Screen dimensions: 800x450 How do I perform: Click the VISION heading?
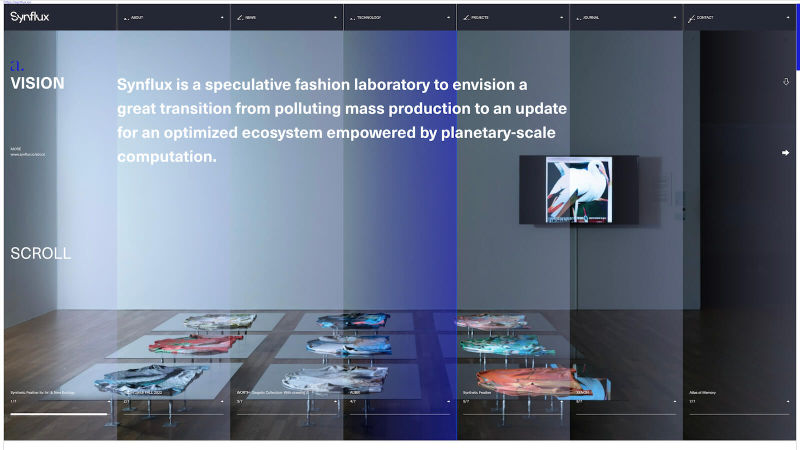point(37,83)
